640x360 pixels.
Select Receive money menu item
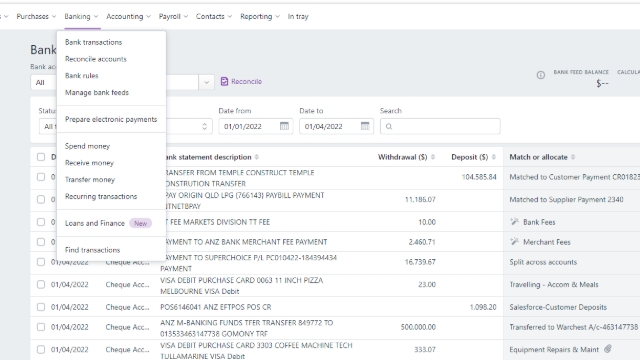click(x=89, y=162)
